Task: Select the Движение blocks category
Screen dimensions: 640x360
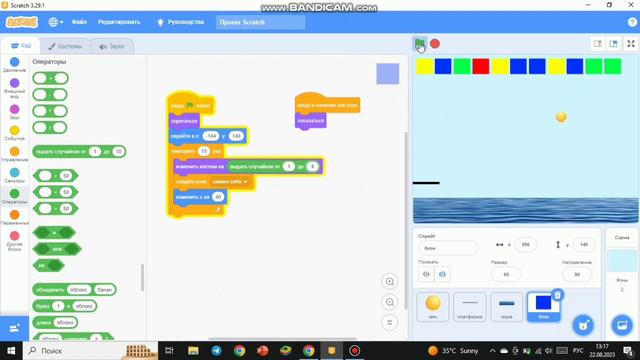Action: (14, 64)
